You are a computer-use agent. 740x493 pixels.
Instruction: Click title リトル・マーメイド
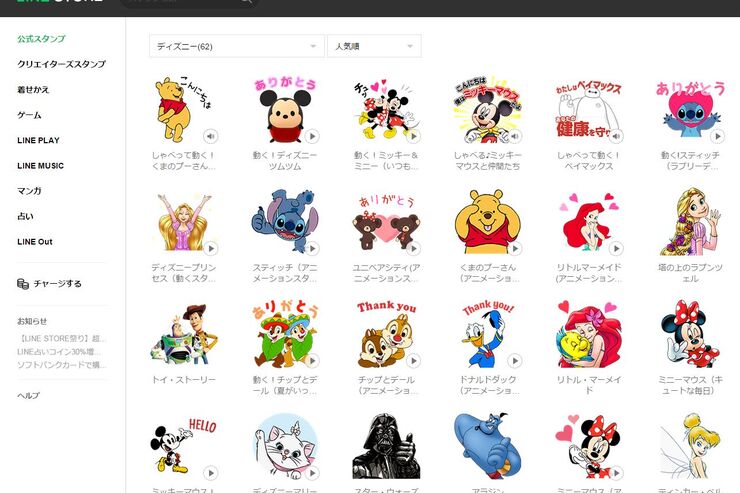(x=589, y=385)
